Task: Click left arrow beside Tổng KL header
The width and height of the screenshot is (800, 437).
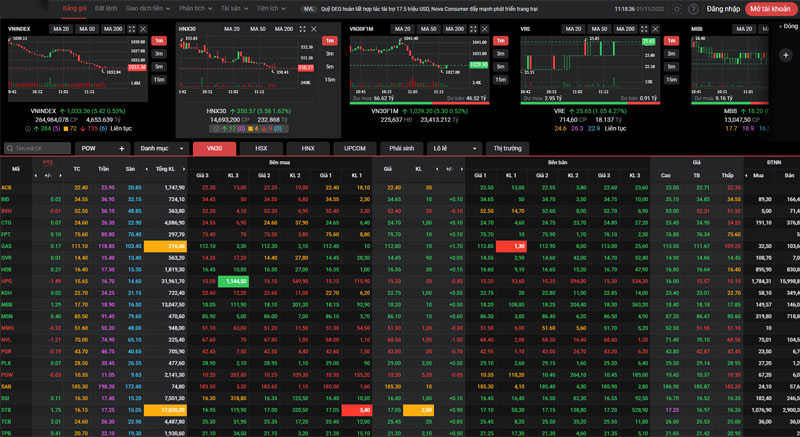Action: click(147, 169)
